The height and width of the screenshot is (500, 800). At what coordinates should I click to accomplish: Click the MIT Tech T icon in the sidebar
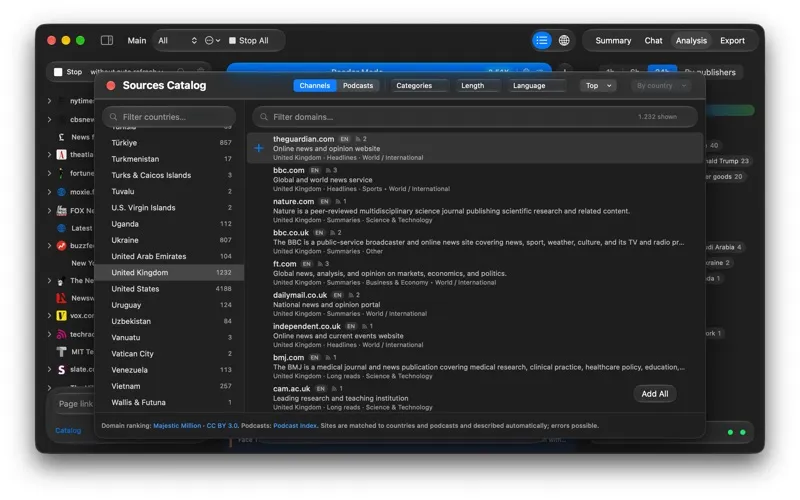pos(61,352)
